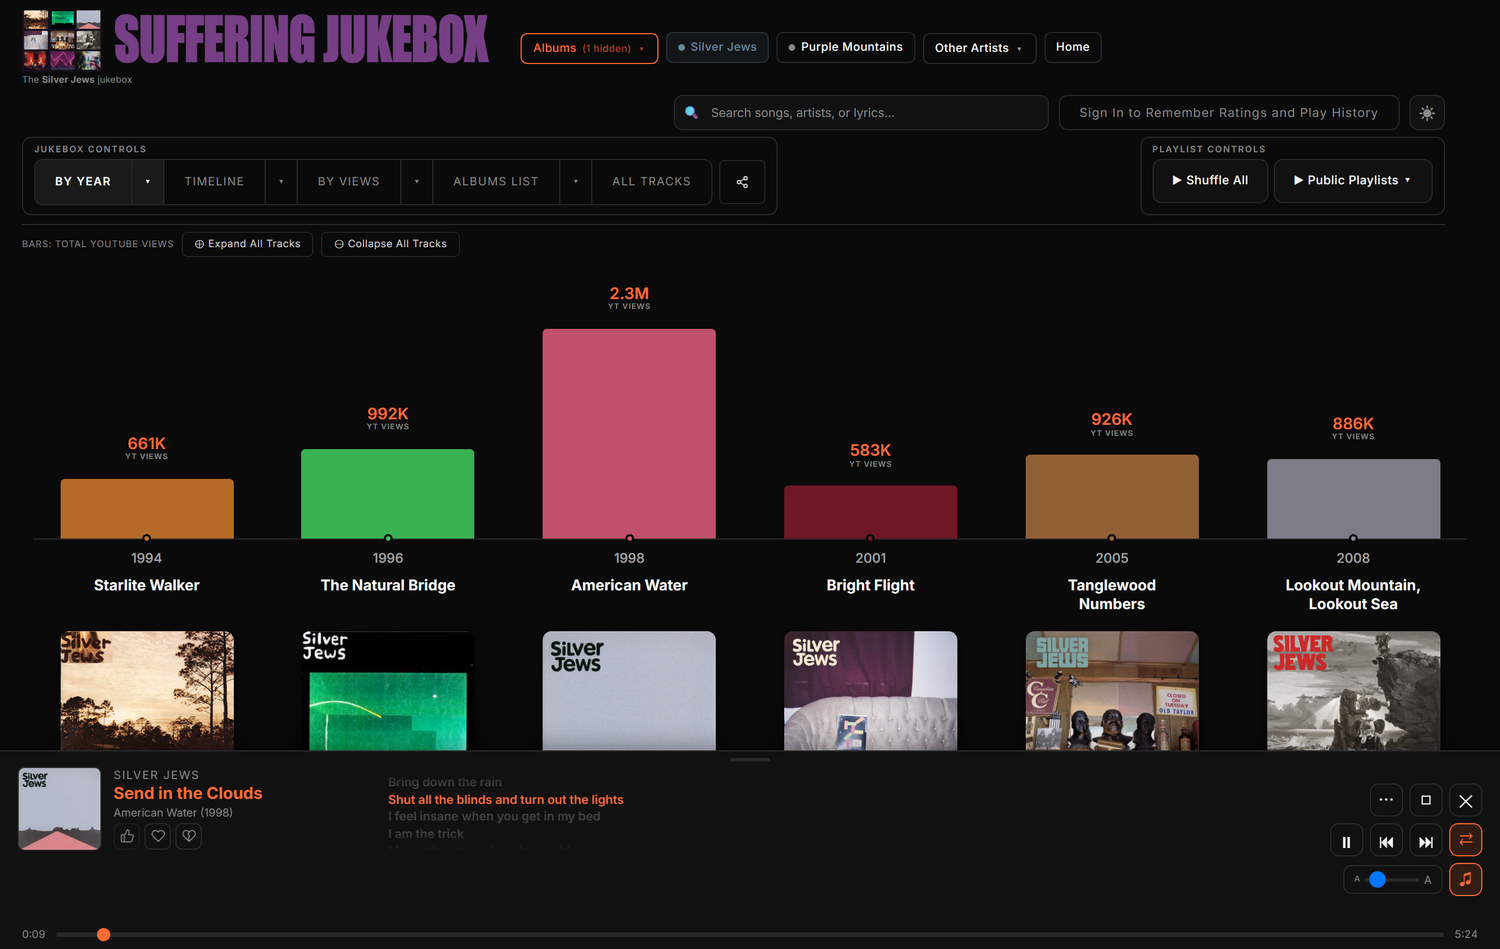Give thumbs up to Send in the Clouds
The image size is (1500, 949).
(127, 836)
